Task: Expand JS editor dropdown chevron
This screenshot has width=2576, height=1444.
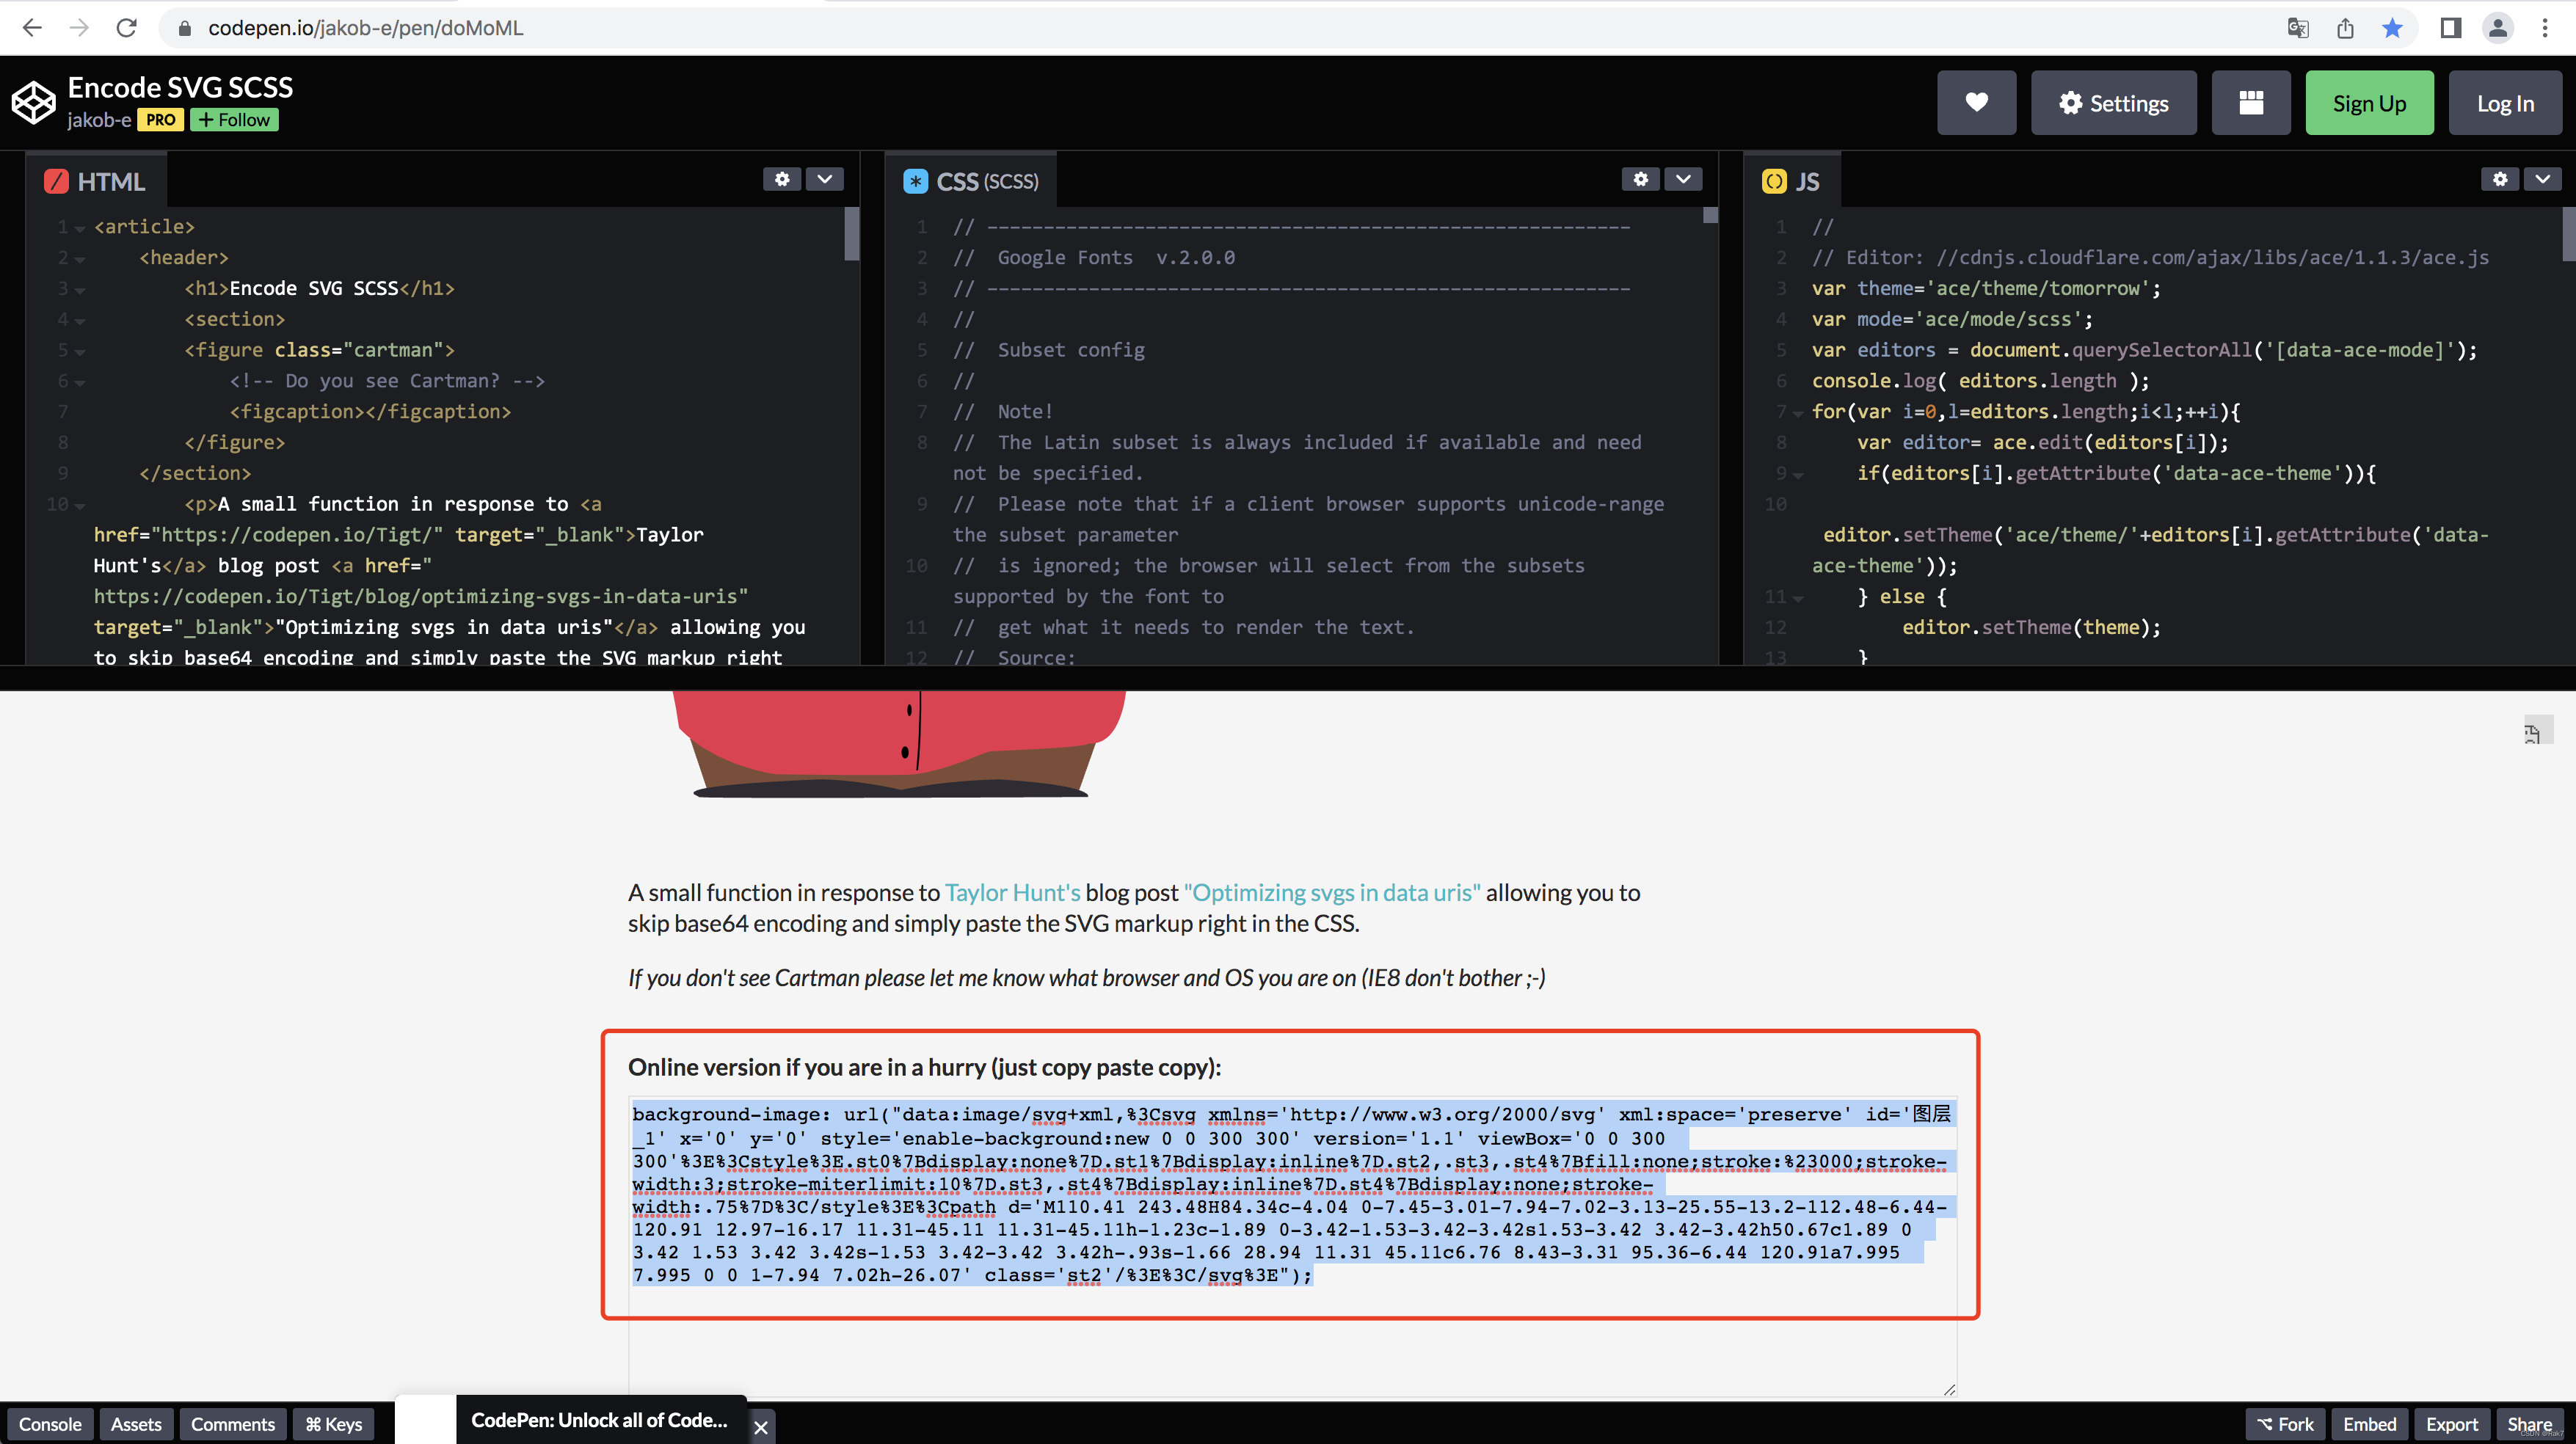Action: tap(2543, 179)
